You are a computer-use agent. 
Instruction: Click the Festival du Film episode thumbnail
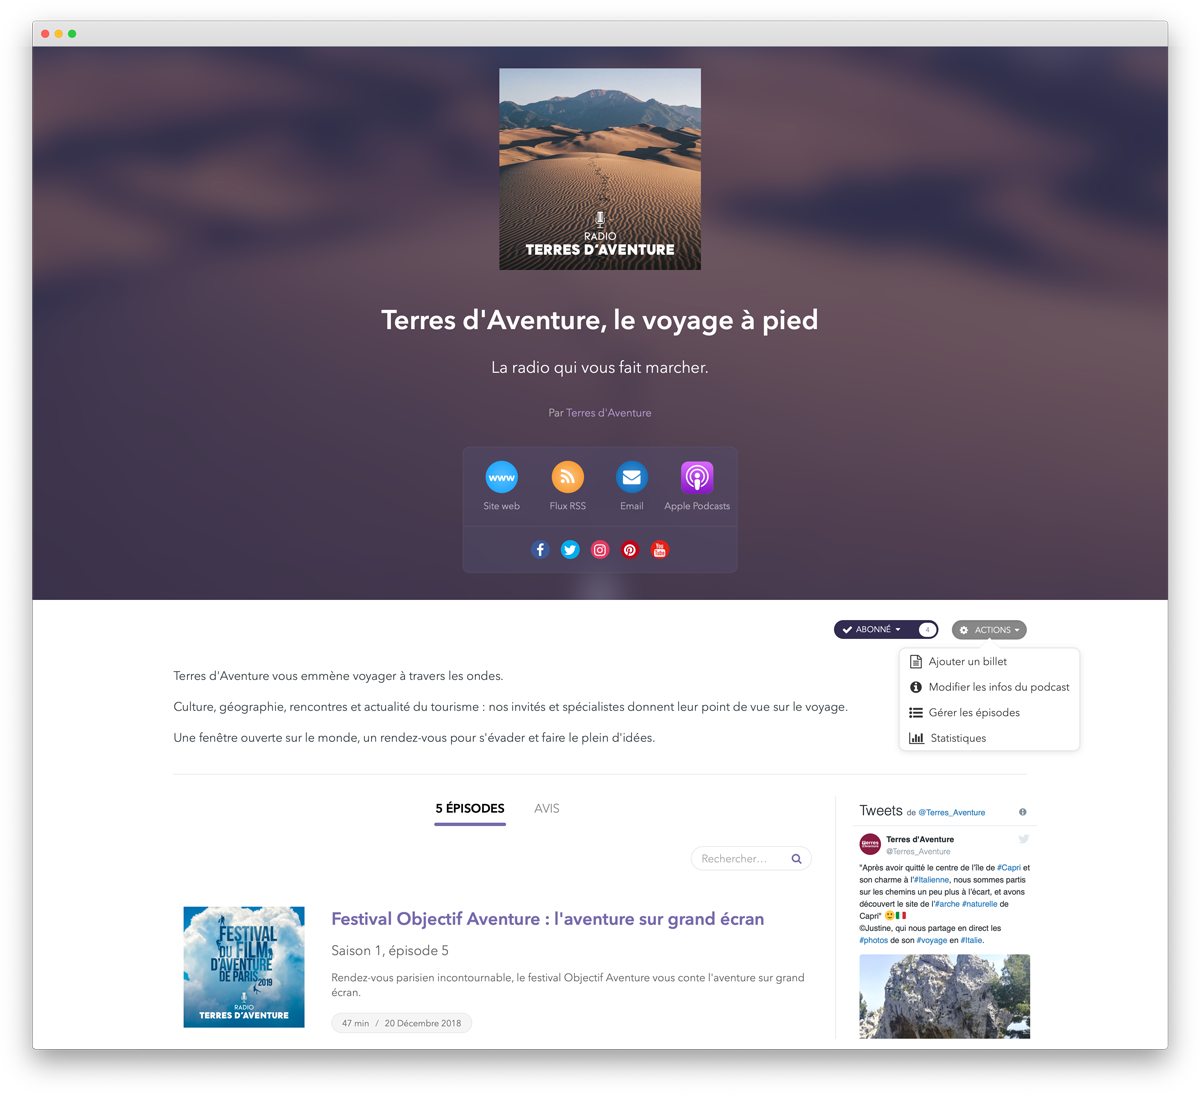[244, 967]
